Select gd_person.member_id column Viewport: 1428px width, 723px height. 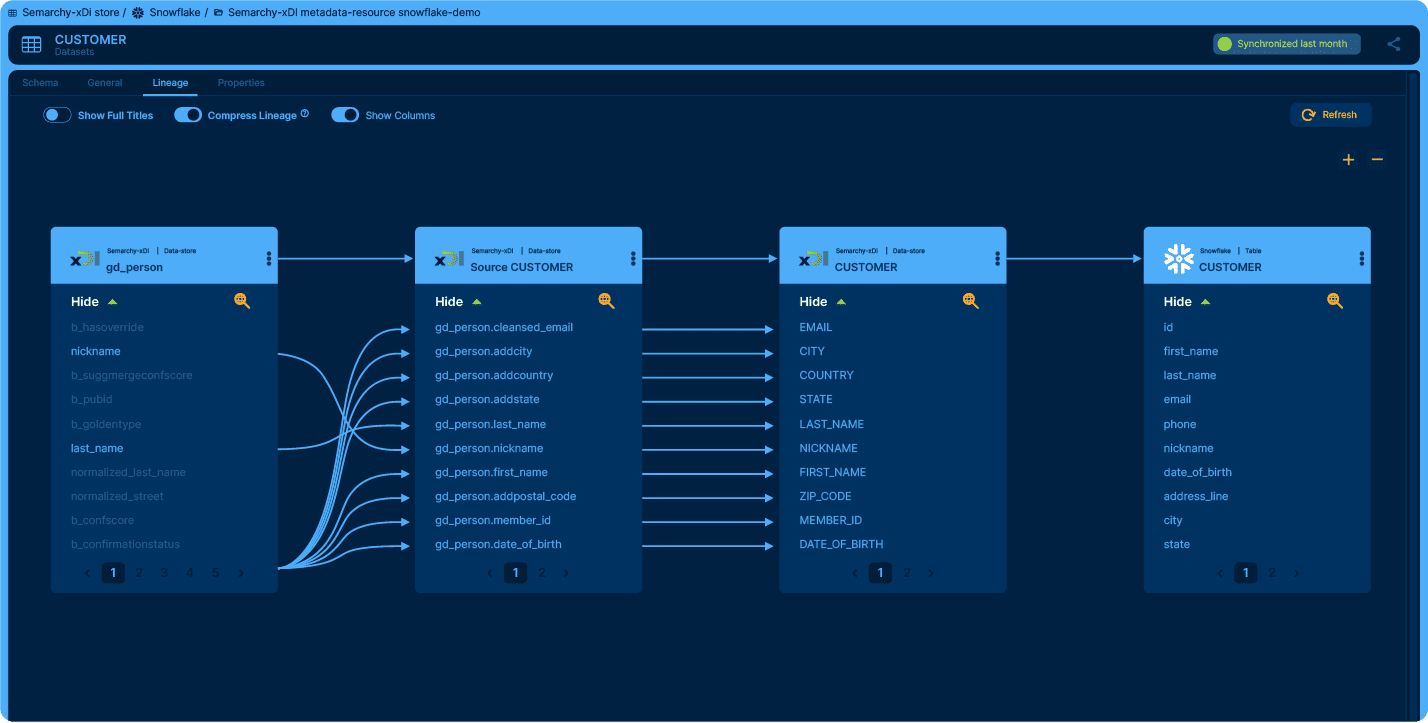493,520
